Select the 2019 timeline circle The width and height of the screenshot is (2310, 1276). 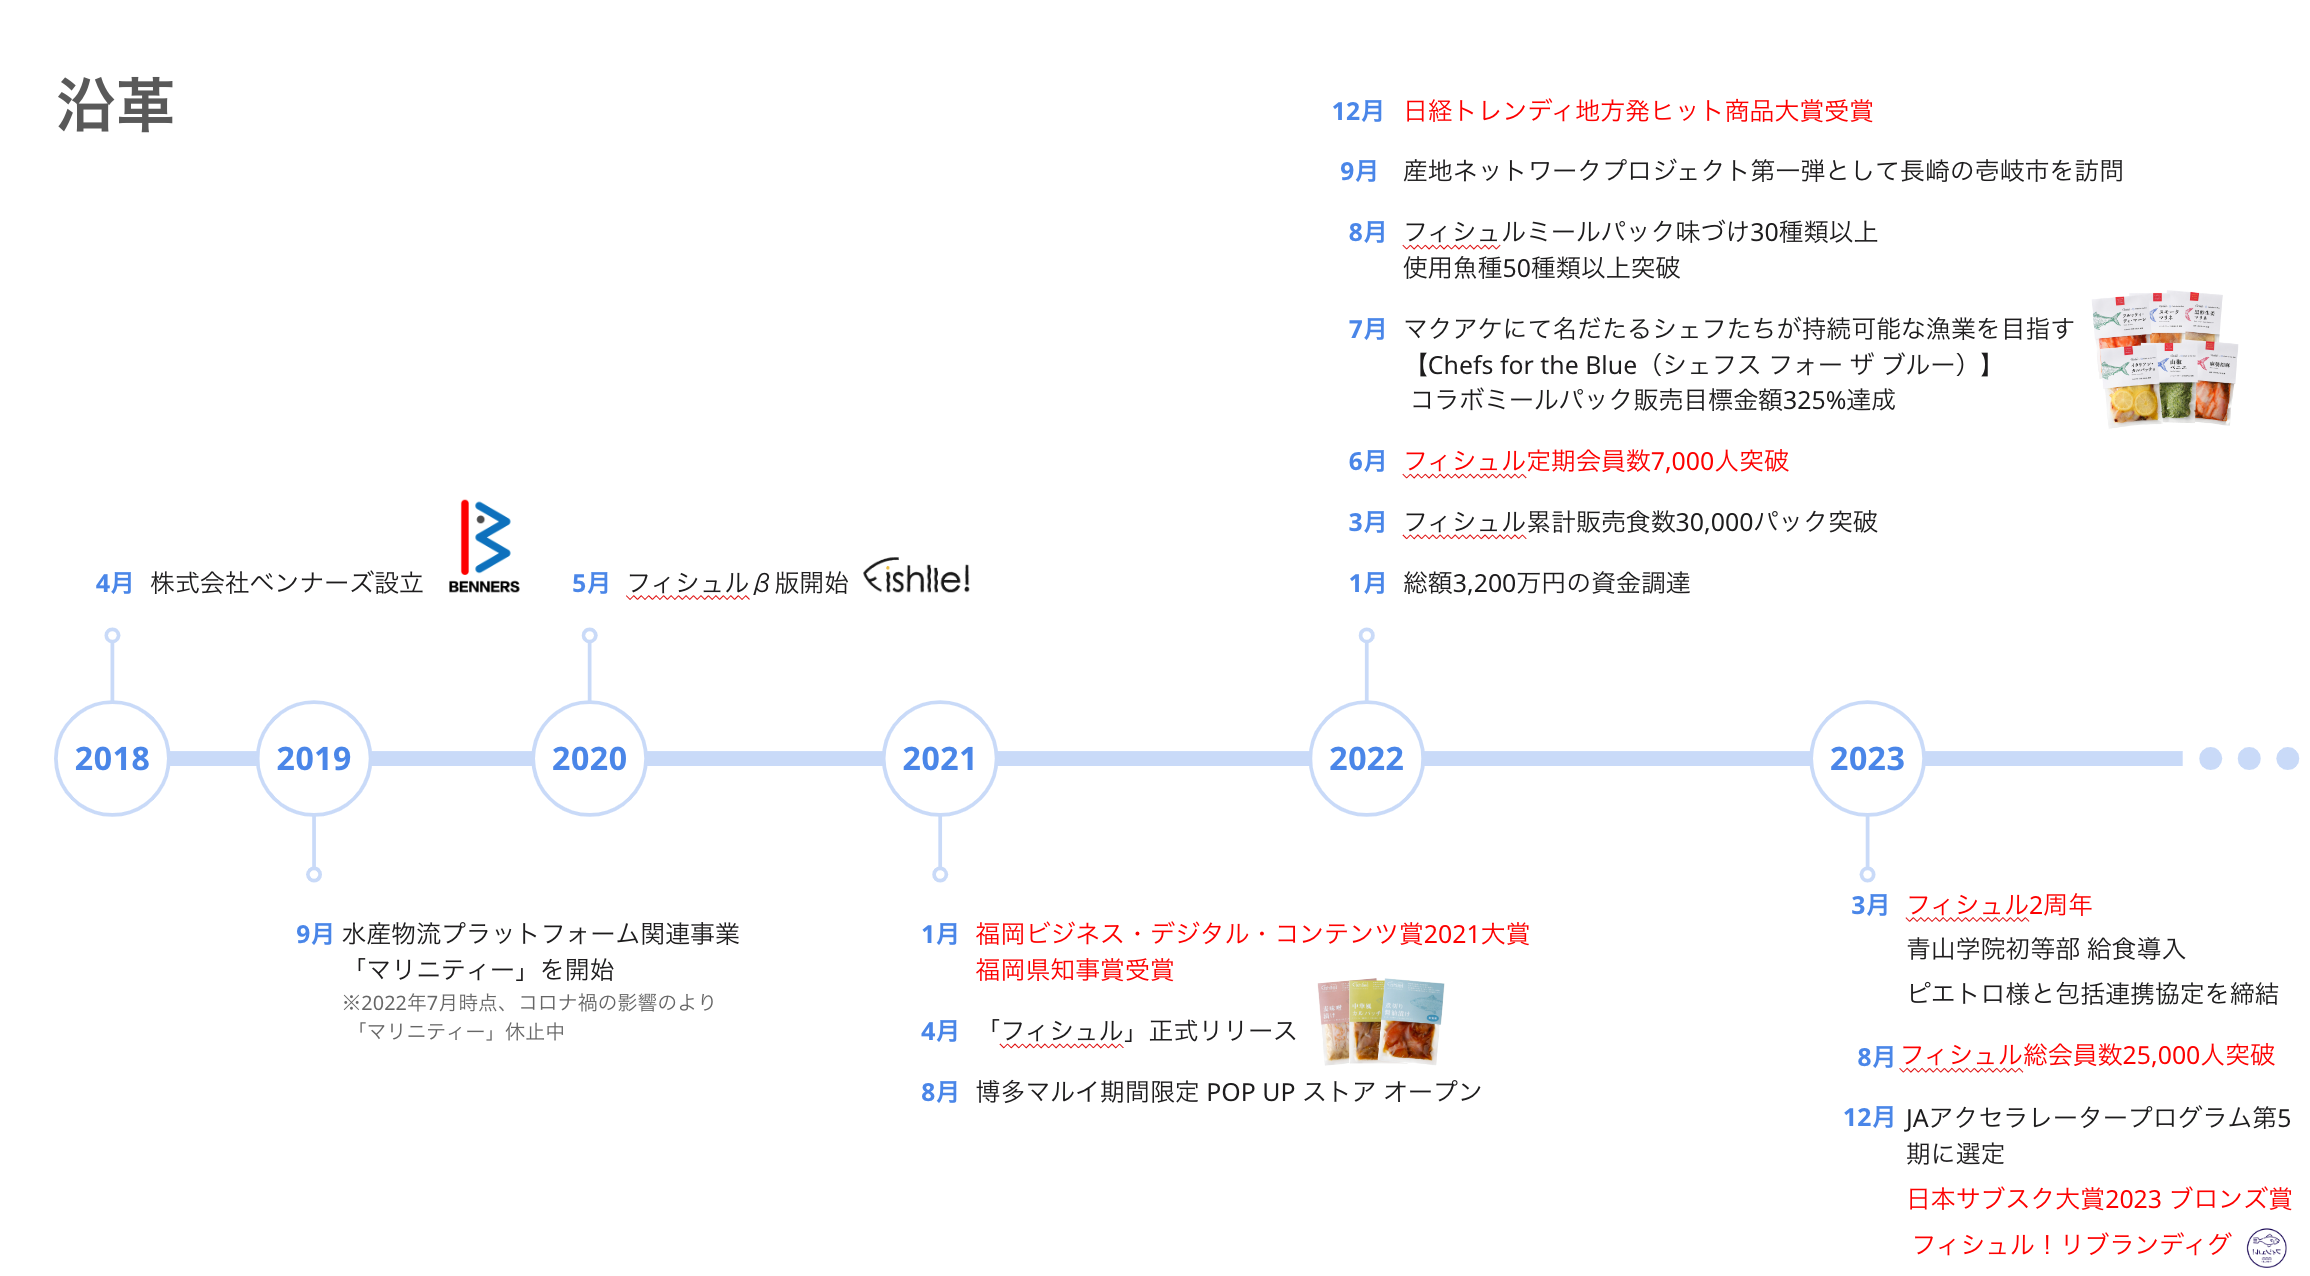314,758
